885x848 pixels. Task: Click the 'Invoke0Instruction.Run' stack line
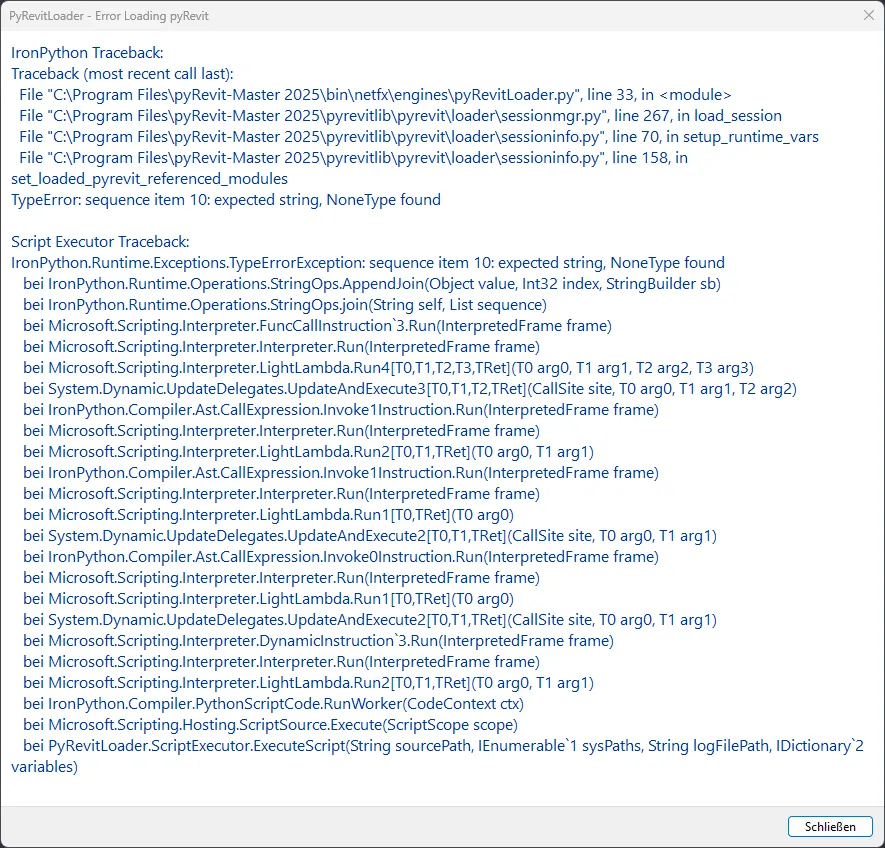(x=341, y=557)
